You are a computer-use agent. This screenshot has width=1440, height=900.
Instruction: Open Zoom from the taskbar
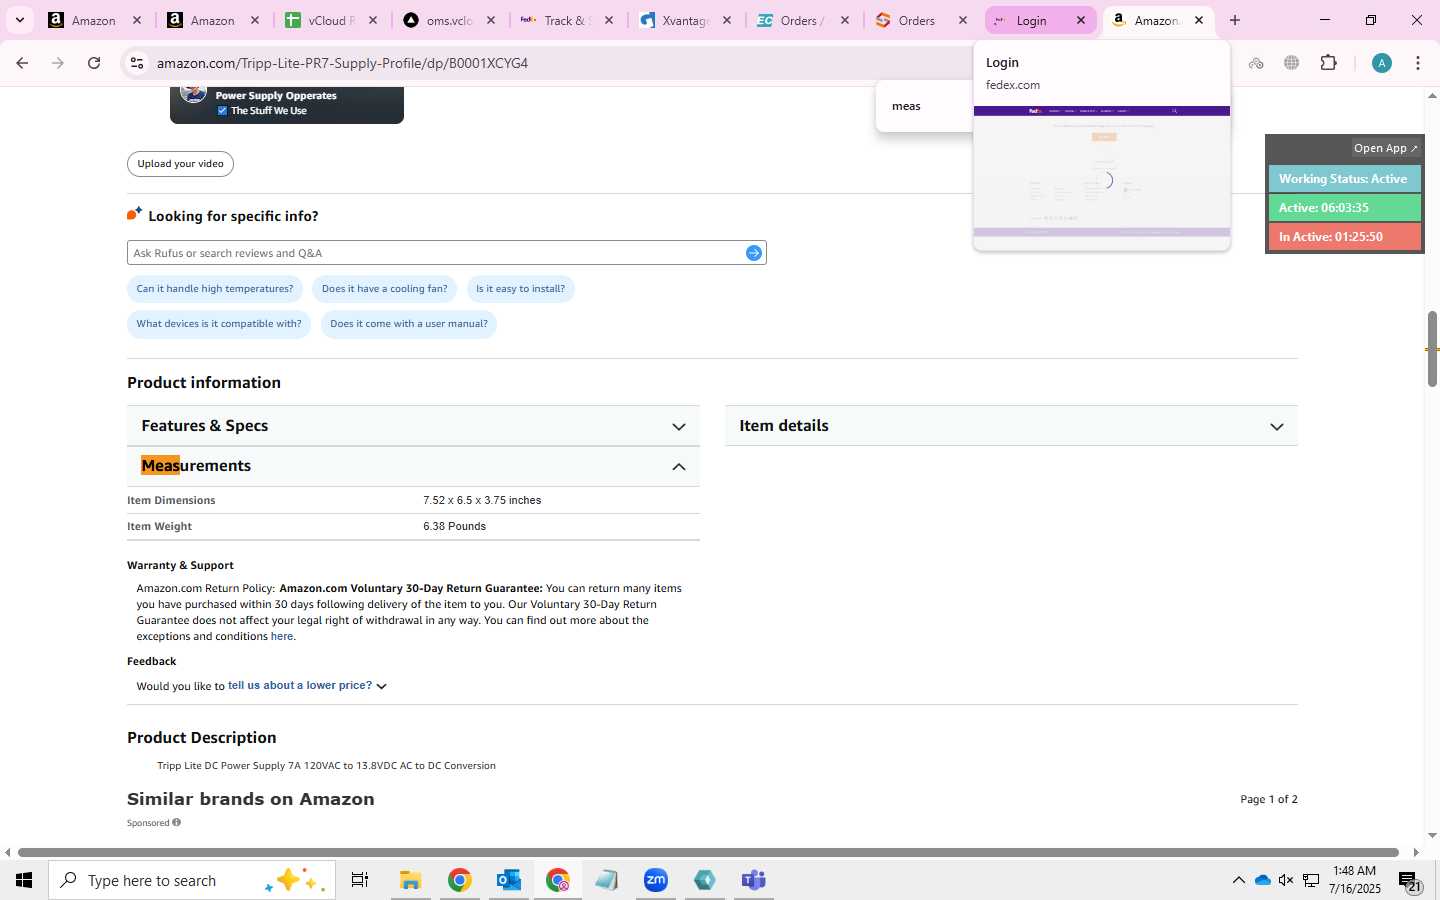(656, 880)
